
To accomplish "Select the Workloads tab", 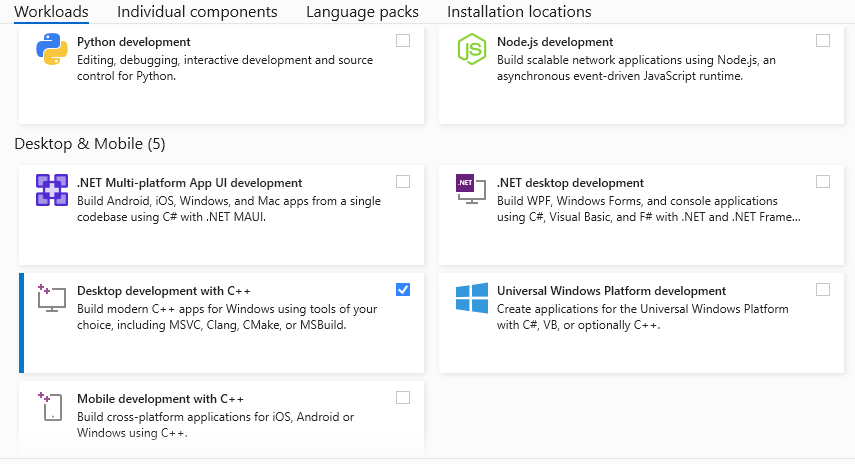I will (x=51, y=12).
